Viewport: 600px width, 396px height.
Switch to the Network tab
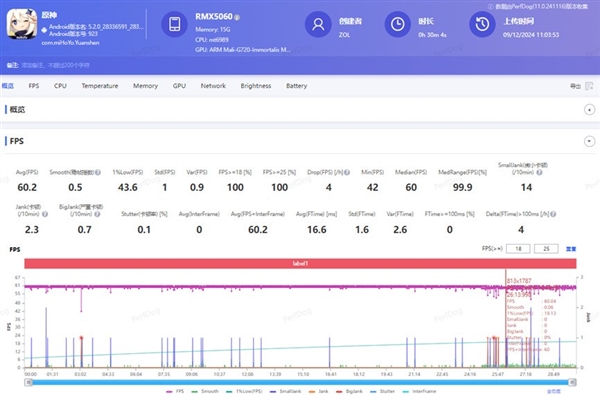[213, 86]
